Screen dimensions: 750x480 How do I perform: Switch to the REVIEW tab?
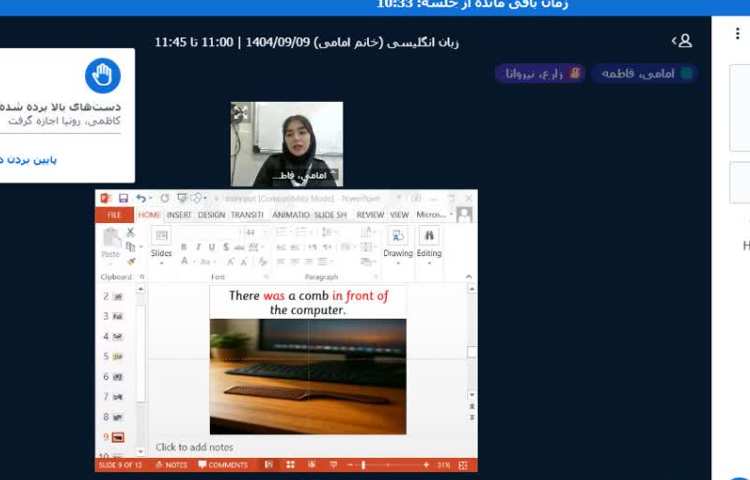(370, 215)
